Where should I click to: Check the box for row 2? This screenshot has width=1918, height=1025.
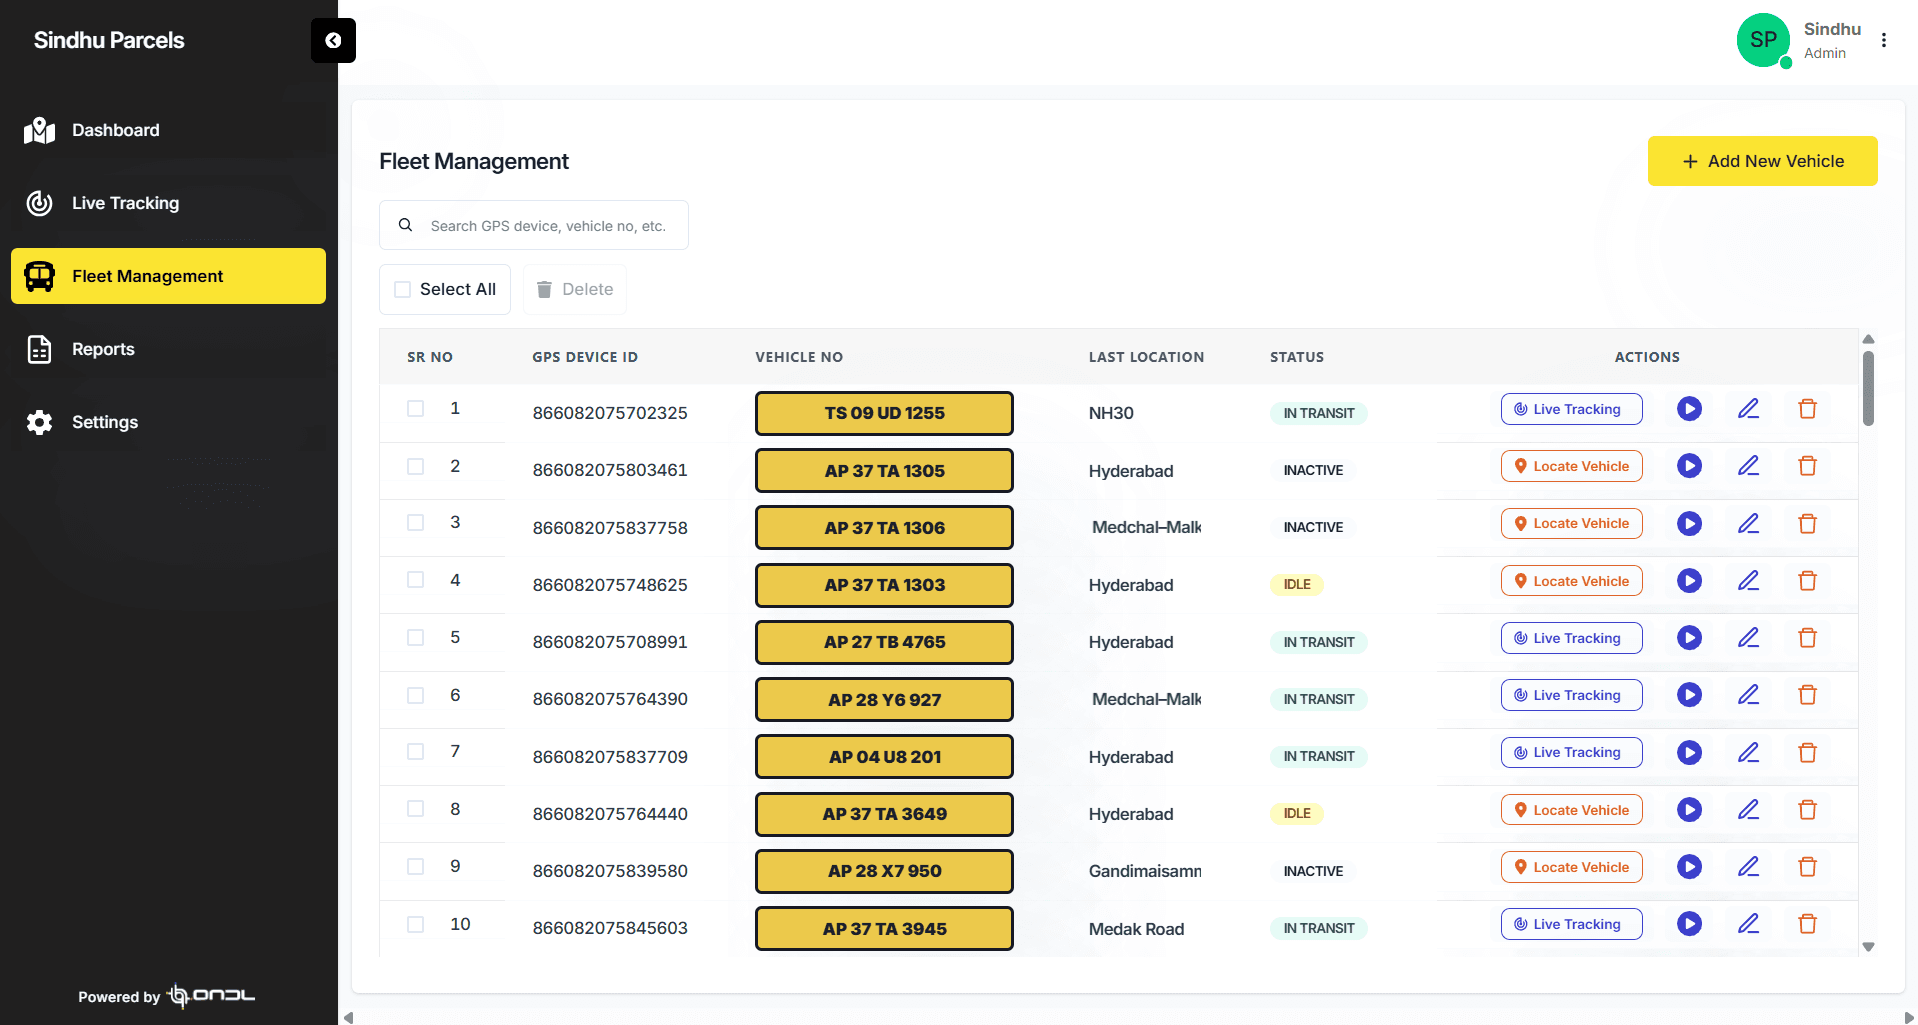(x=416, y=467)
